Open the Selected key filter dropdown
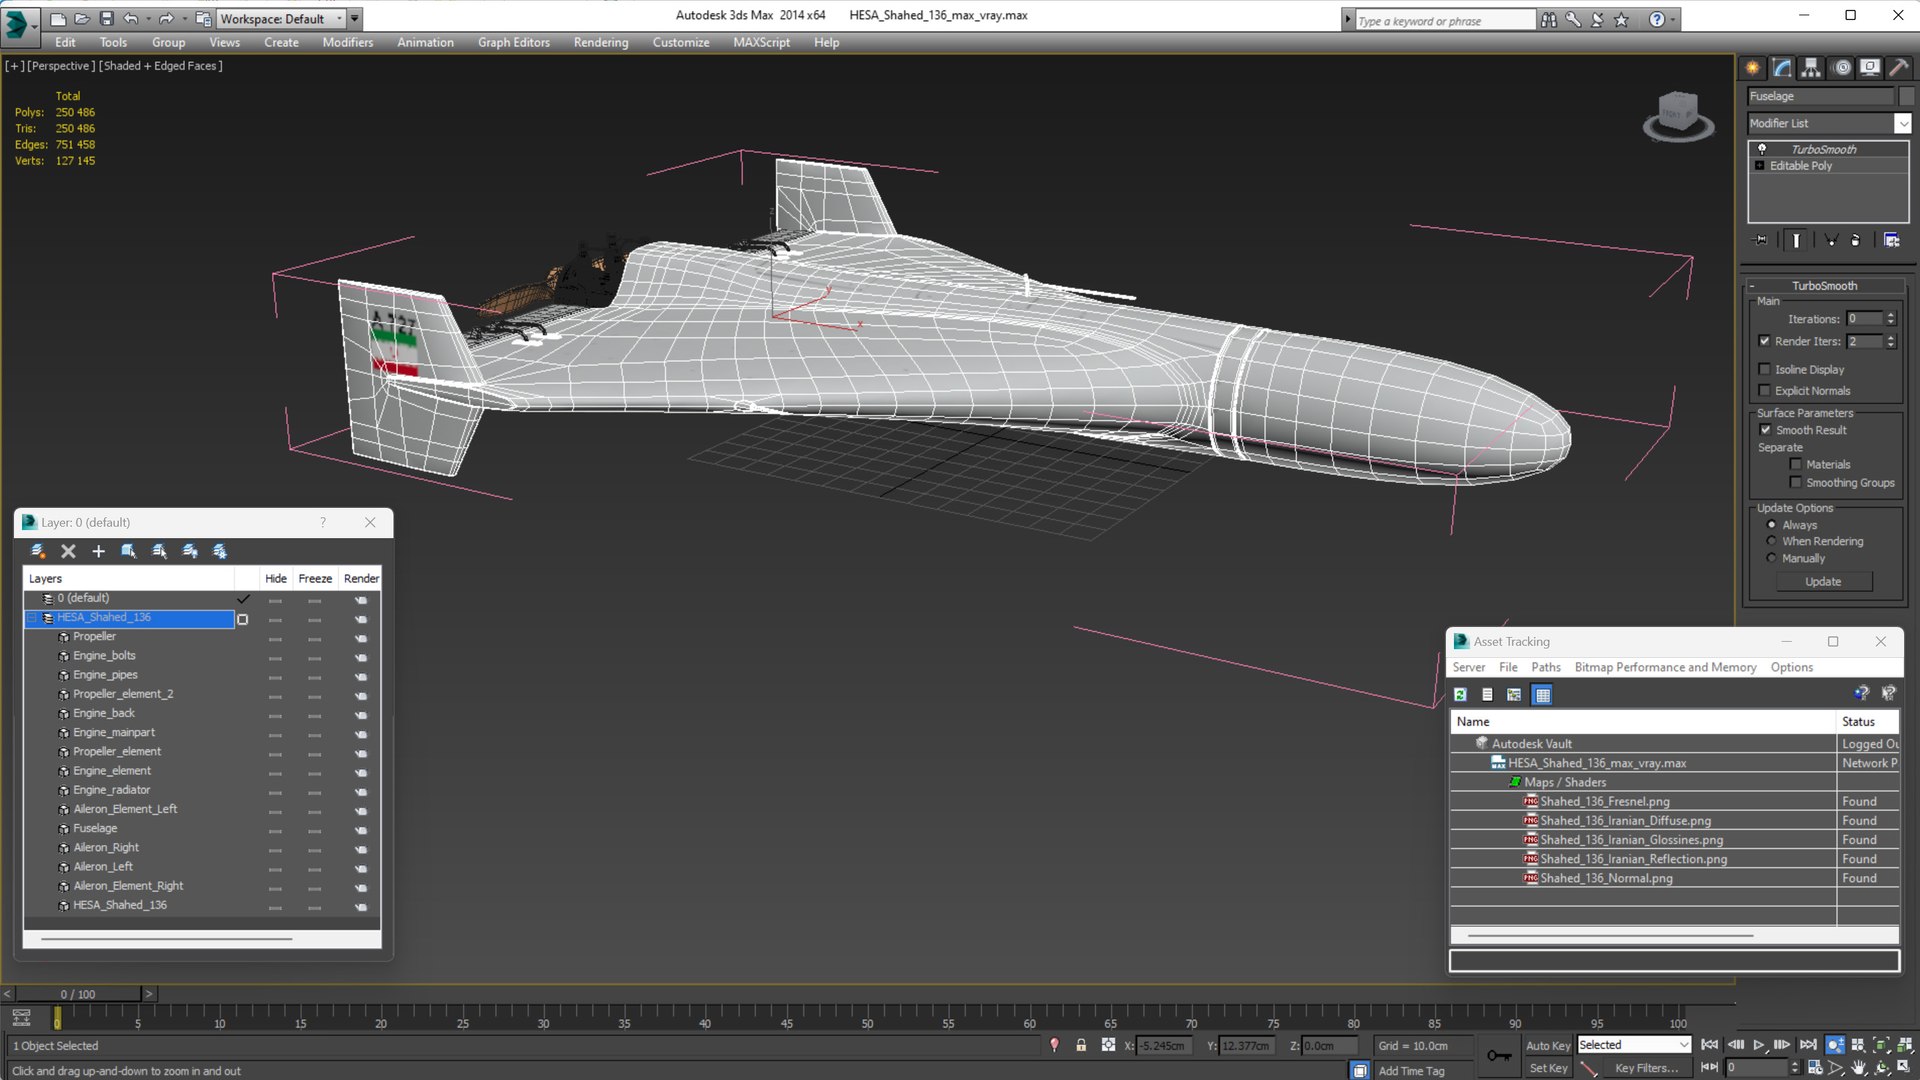 click(x=1634, y=1045)
